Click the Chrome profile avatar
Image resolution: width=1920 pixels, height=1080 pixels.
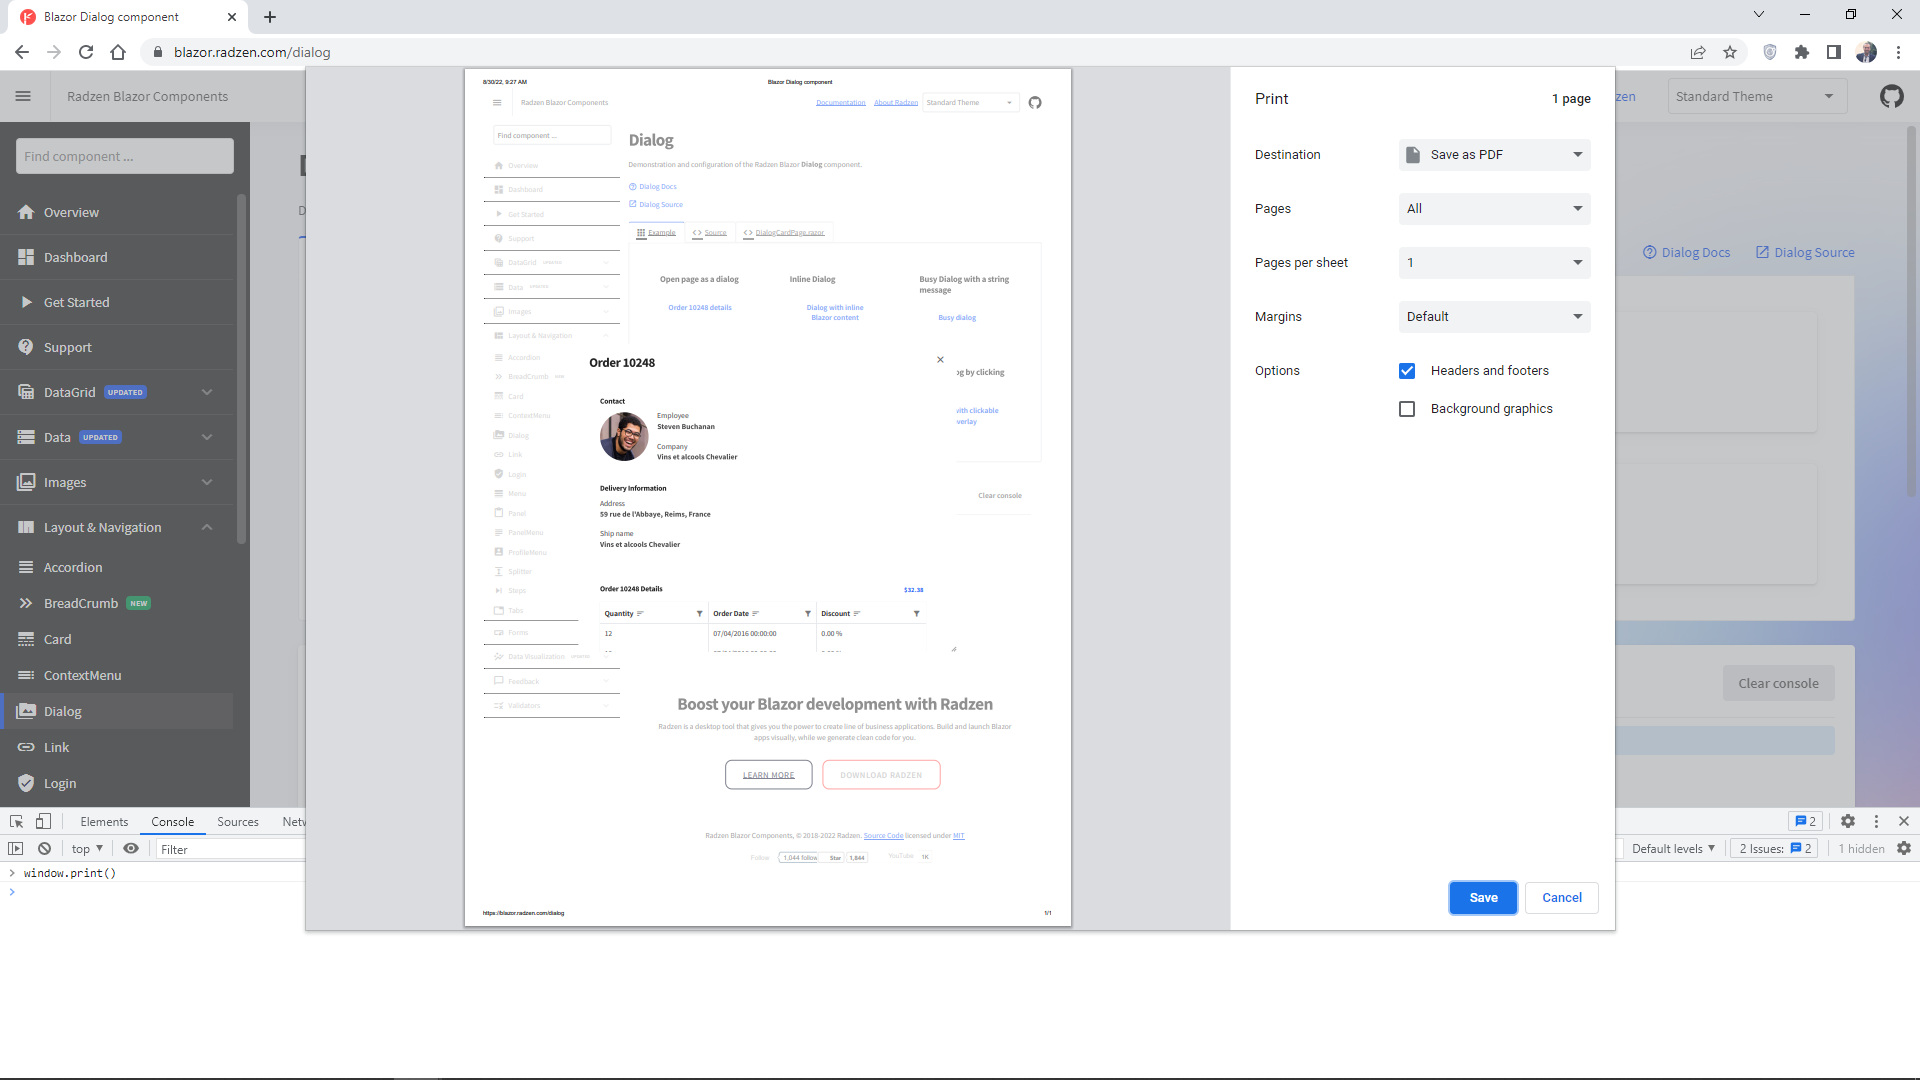coord(1866,52)
